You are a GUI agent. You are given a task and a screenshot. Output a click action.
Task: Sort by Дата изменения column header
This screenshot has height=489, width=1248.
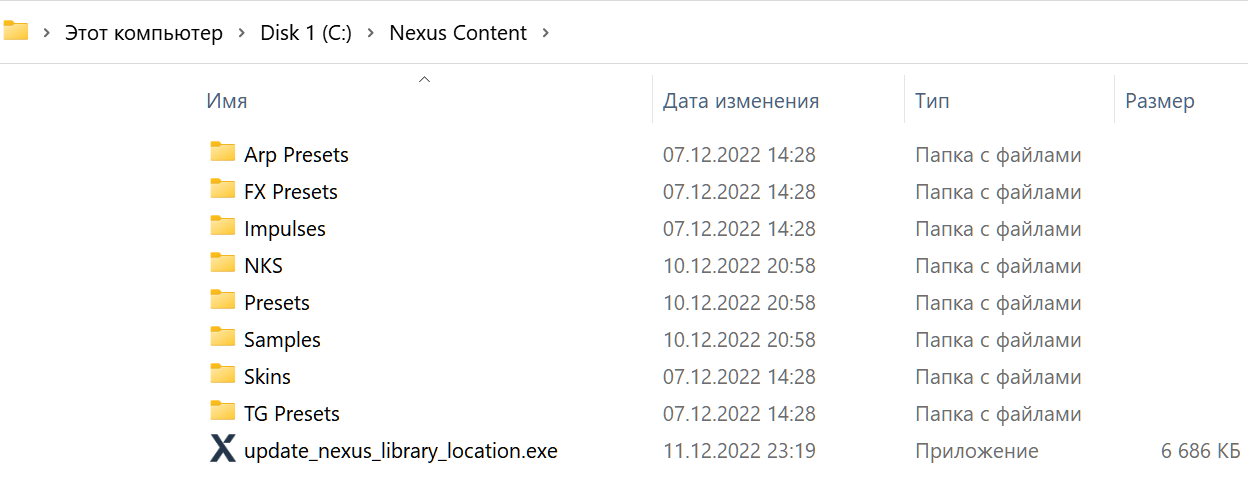[741, 100]
